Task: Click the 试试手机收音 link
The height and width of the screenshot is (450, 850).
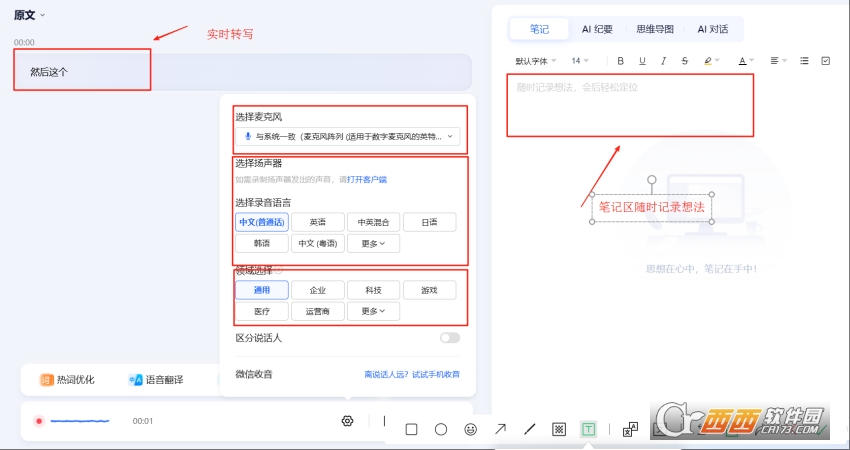Action: click(436, 374)
